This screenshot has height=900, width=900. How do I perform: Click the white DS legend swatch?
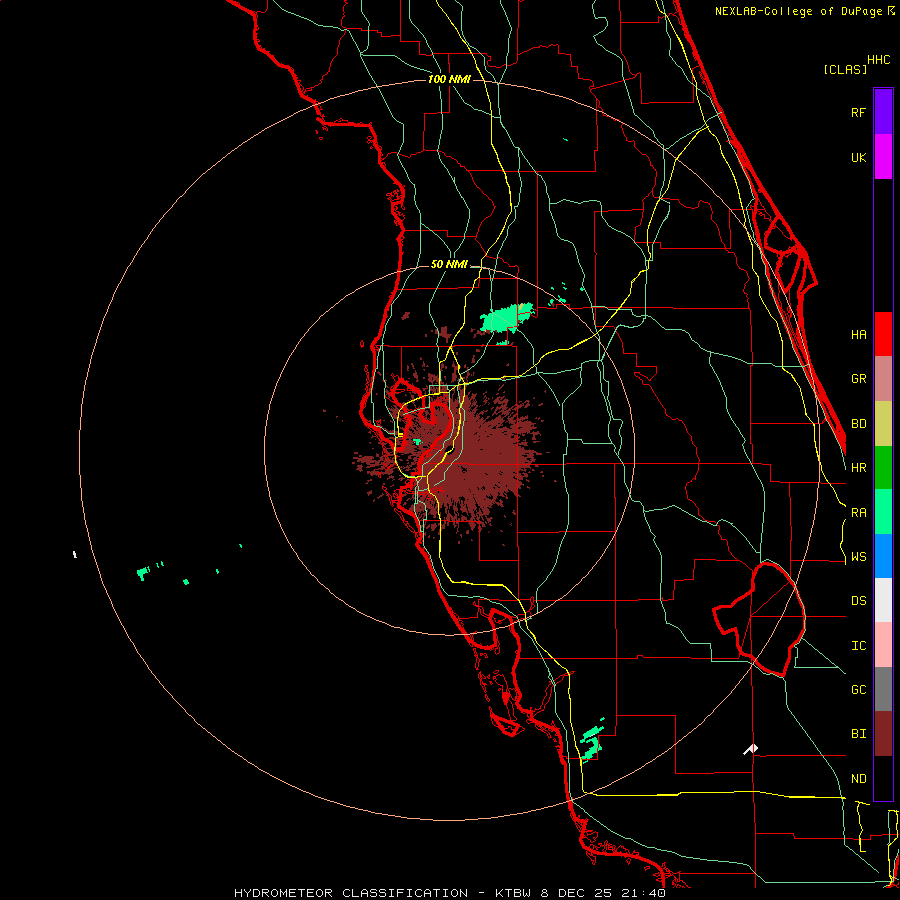pyautogui.click(x=883, y=600)
